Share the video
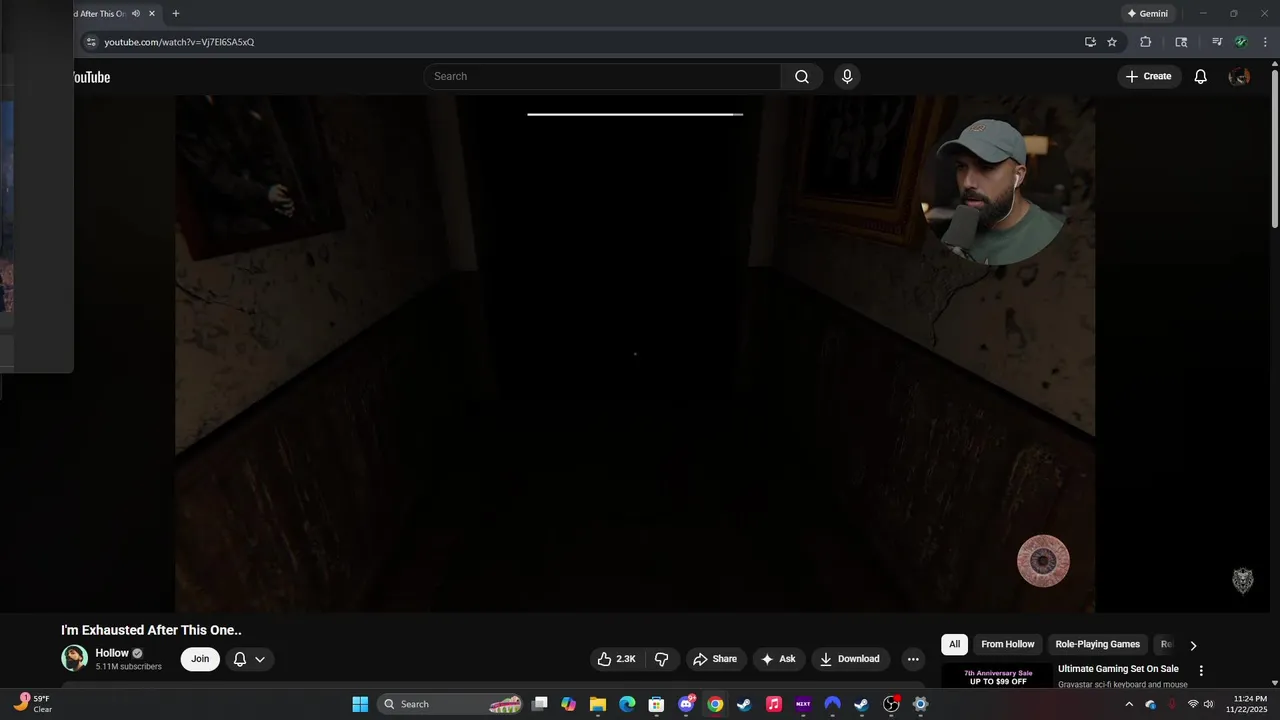This screenshot has width=1280, height=720. coord(715,659)
